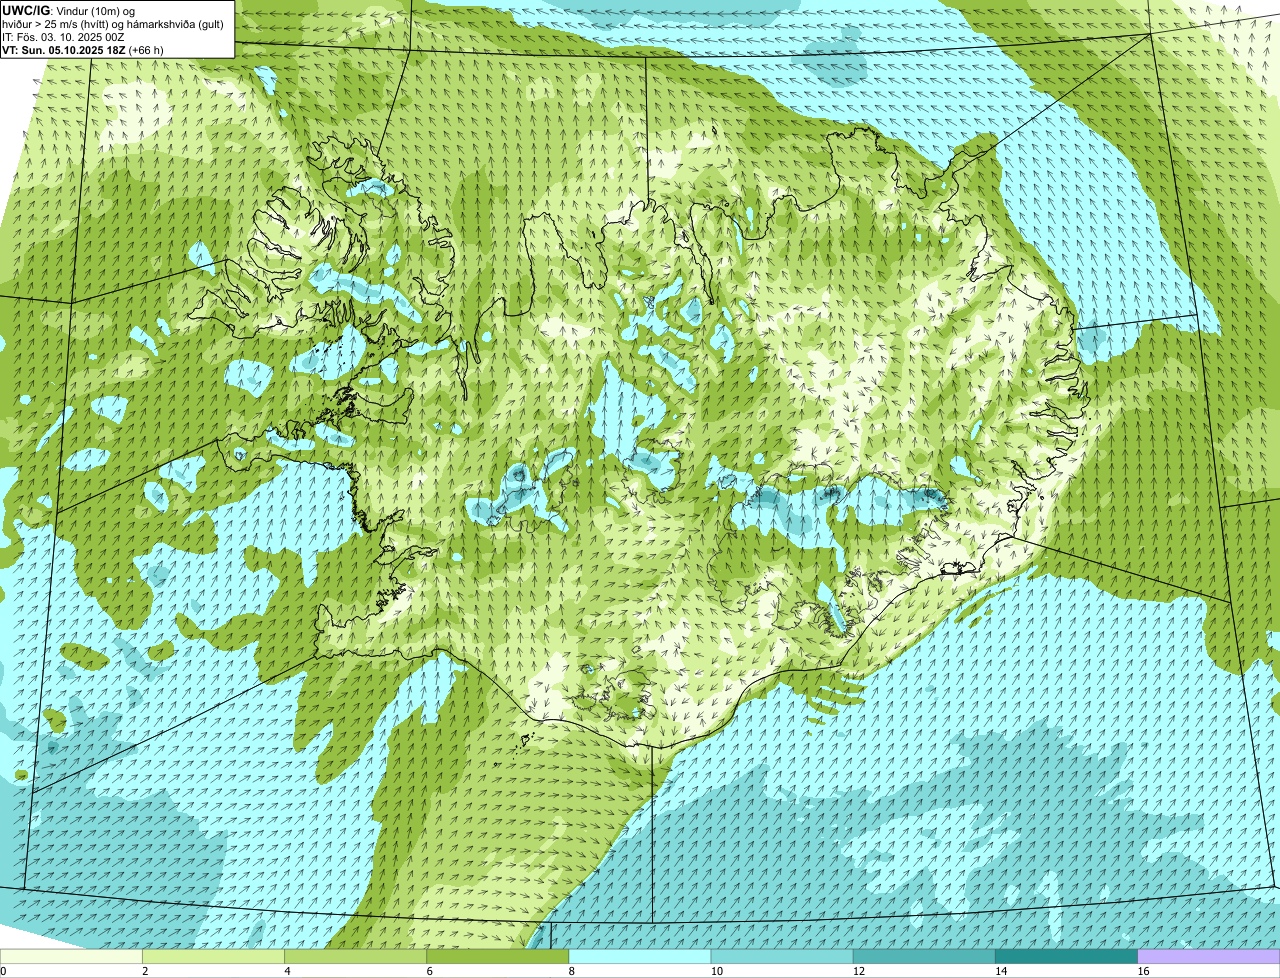
Task: Click the scale label "2"
Action: point(145,971)
